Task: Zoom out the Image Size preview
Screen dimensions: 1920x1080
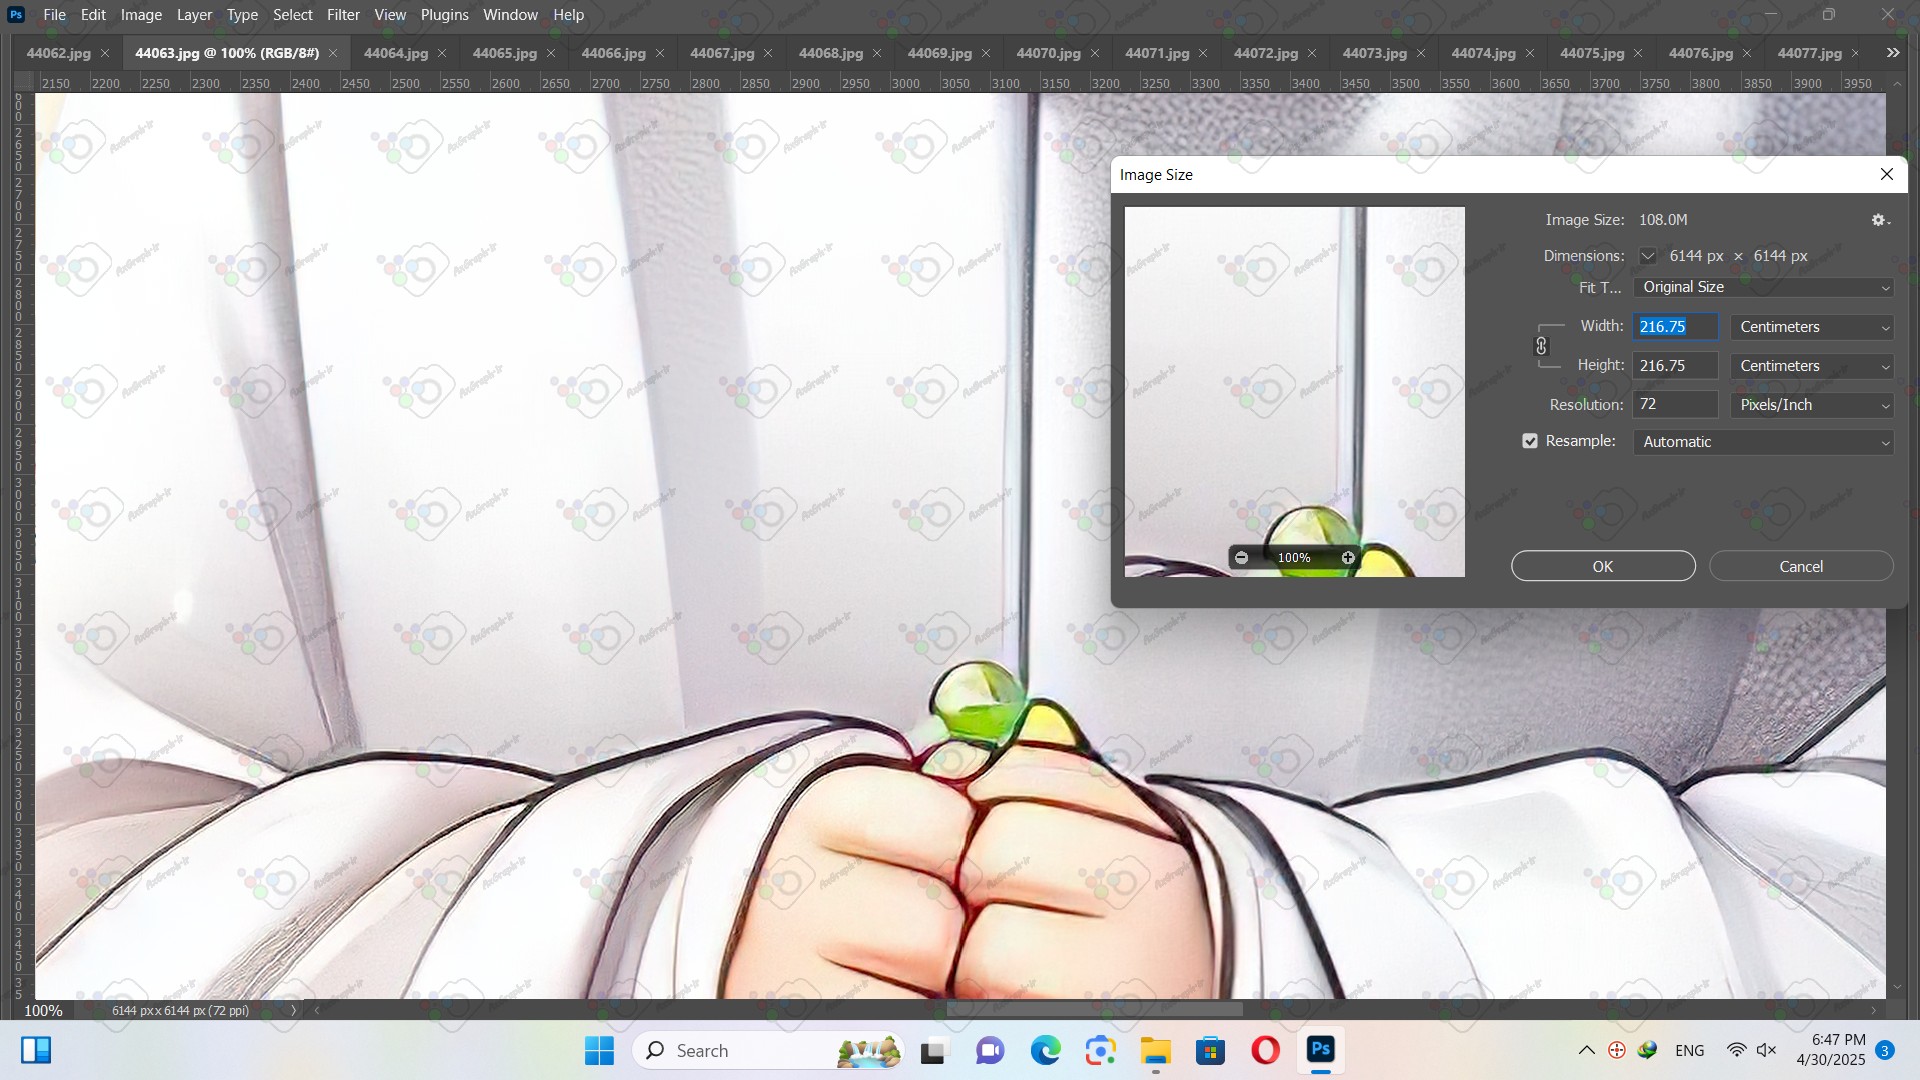Action: 1241,558
